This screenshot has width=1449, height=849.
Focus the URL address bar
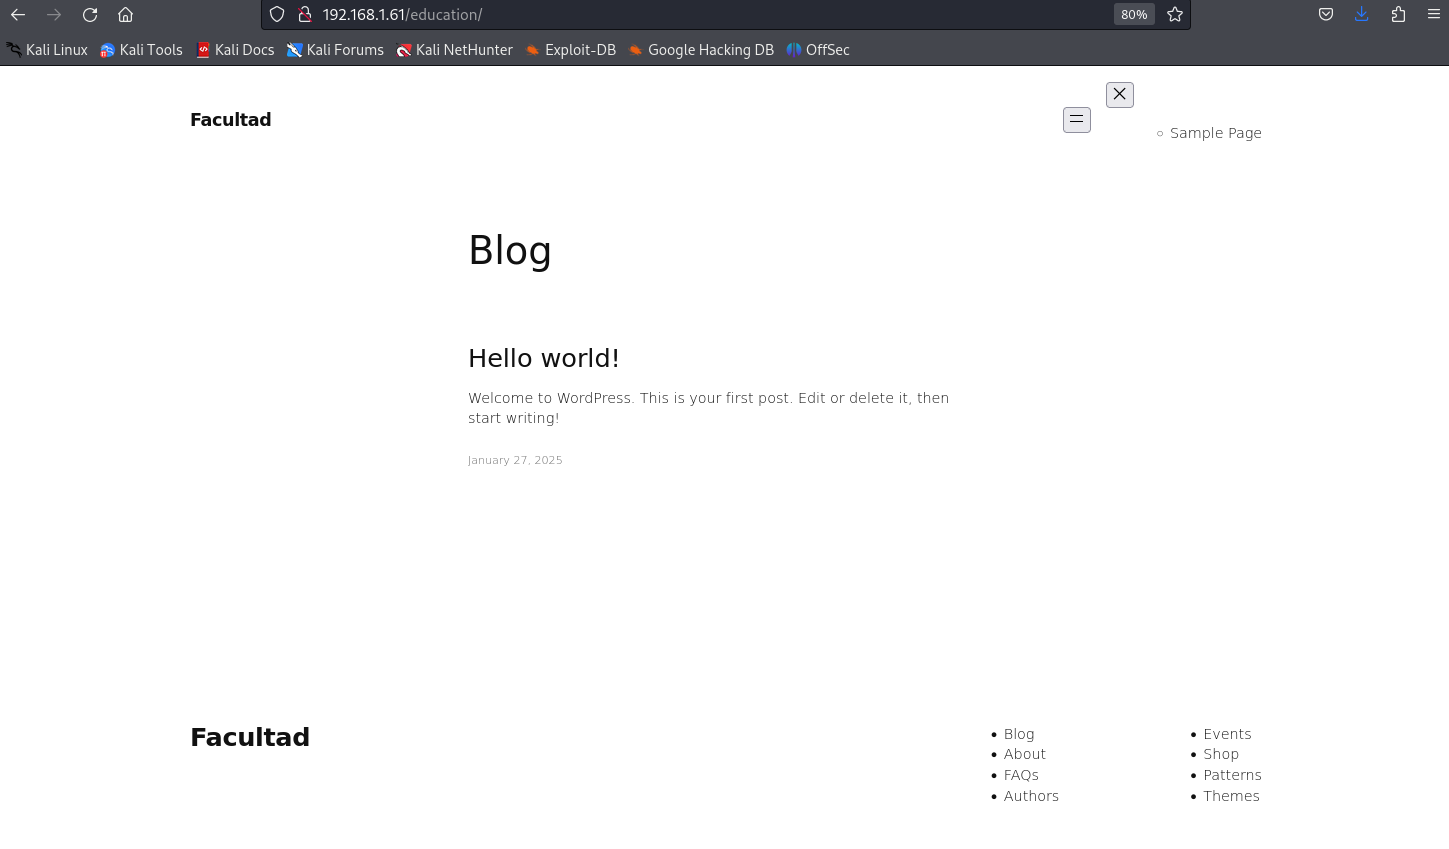click(700, 15)
